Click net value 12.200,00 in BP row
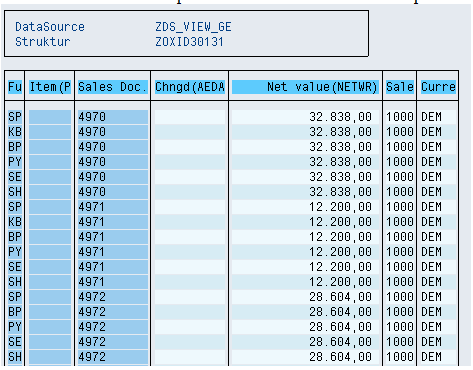The image size is (473, 370). tap(305, 237)
